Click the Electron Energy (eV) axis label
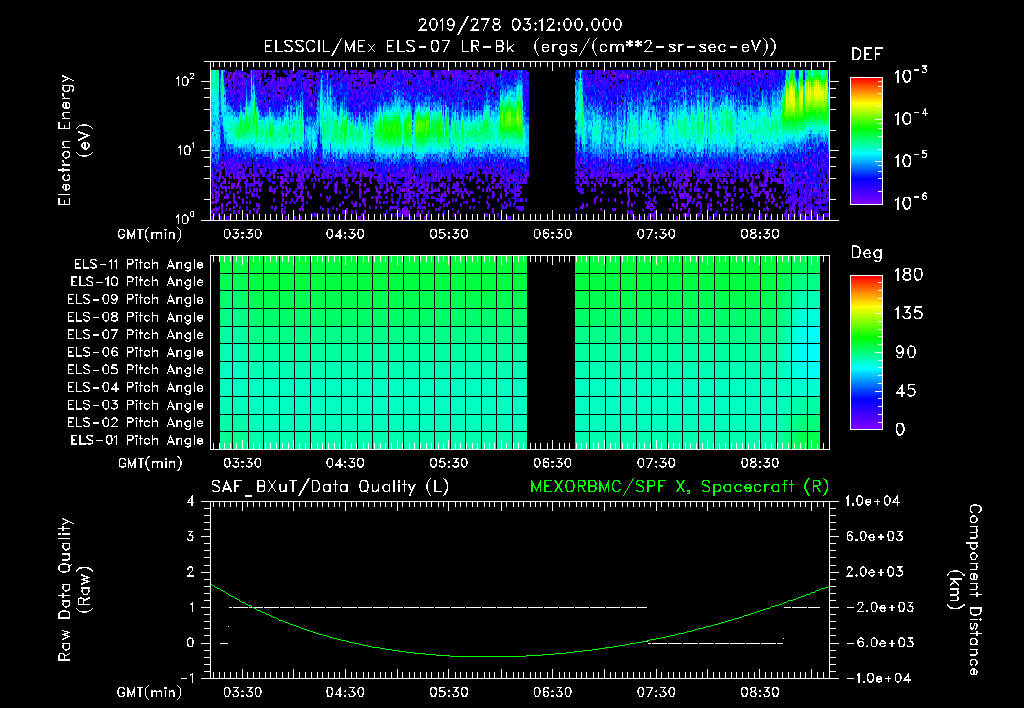This screenshot has height=708, width=1024. pyautogui.click(x=74, y=140)
